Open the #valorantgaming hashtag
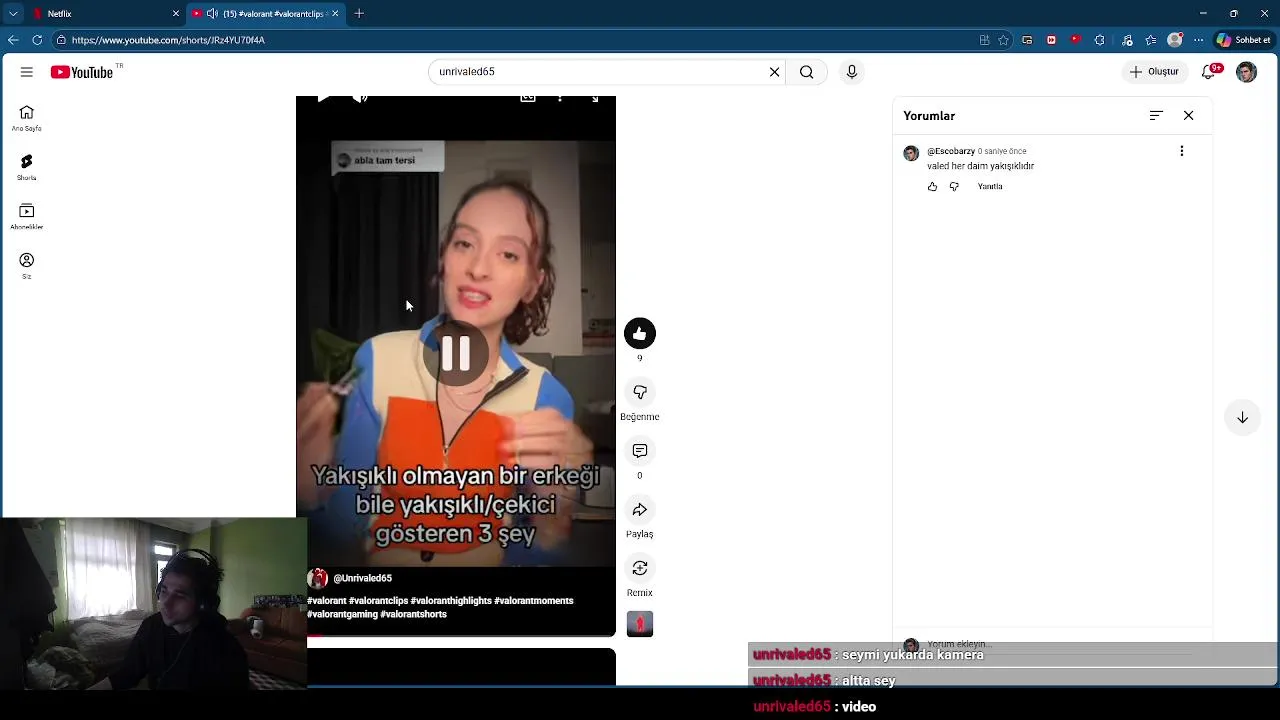This screenshot has height=720, width=1280. point(342,614)
